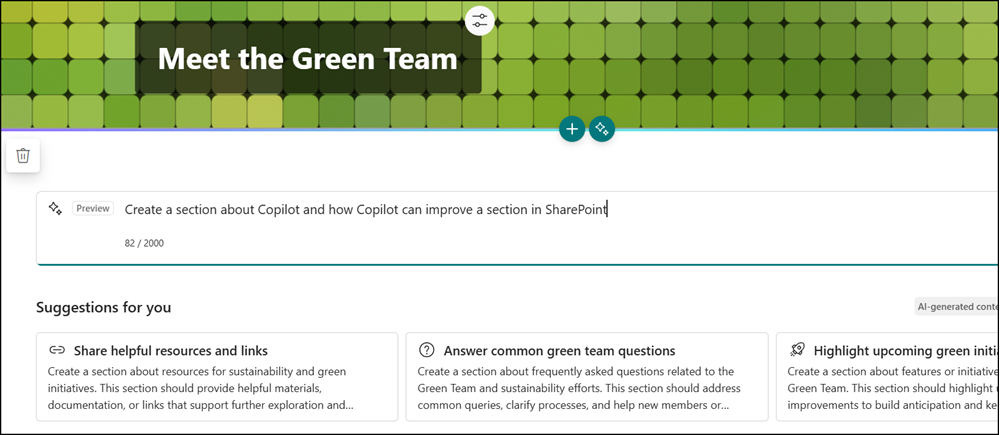Click the Copilot sparkle icon in prompt box
Viewport: 1000px width, 435px height.
[x=56, y=208]
